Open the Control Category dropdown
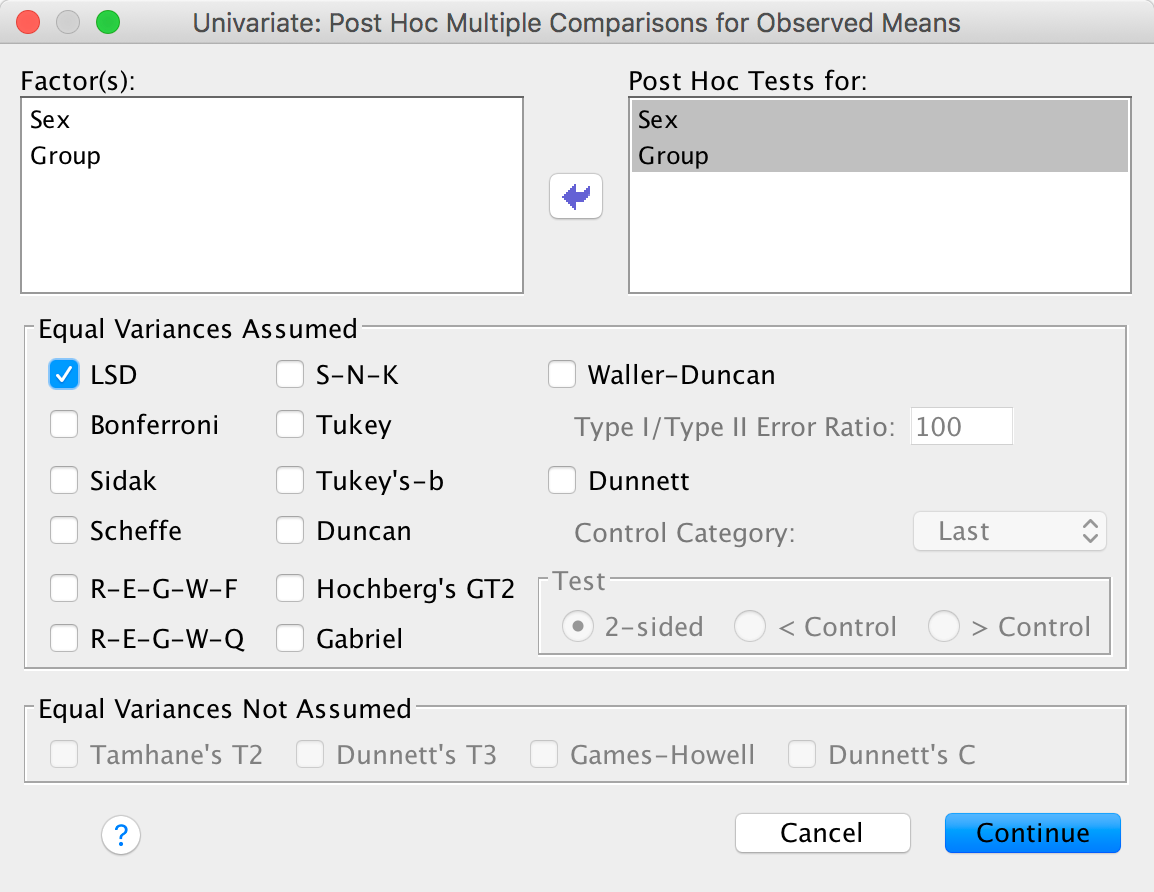This screenshot has width=1154, height=892. pyautogui.click(x=1010, y=531)
